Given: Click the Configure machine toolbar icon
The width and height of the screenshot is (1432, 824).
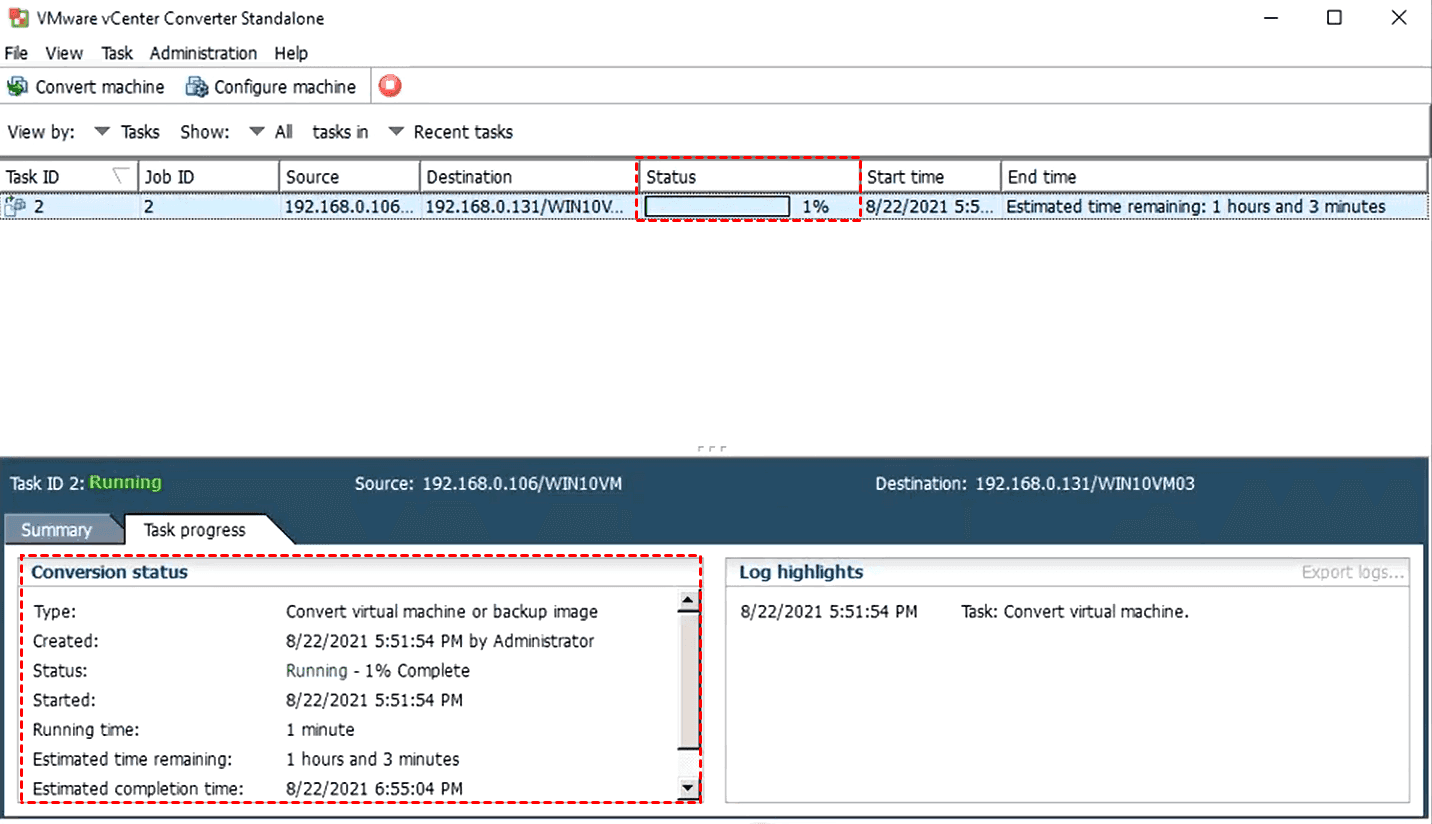Looking at the screenshot, I should pyautogui.click(x=196, y=87).
